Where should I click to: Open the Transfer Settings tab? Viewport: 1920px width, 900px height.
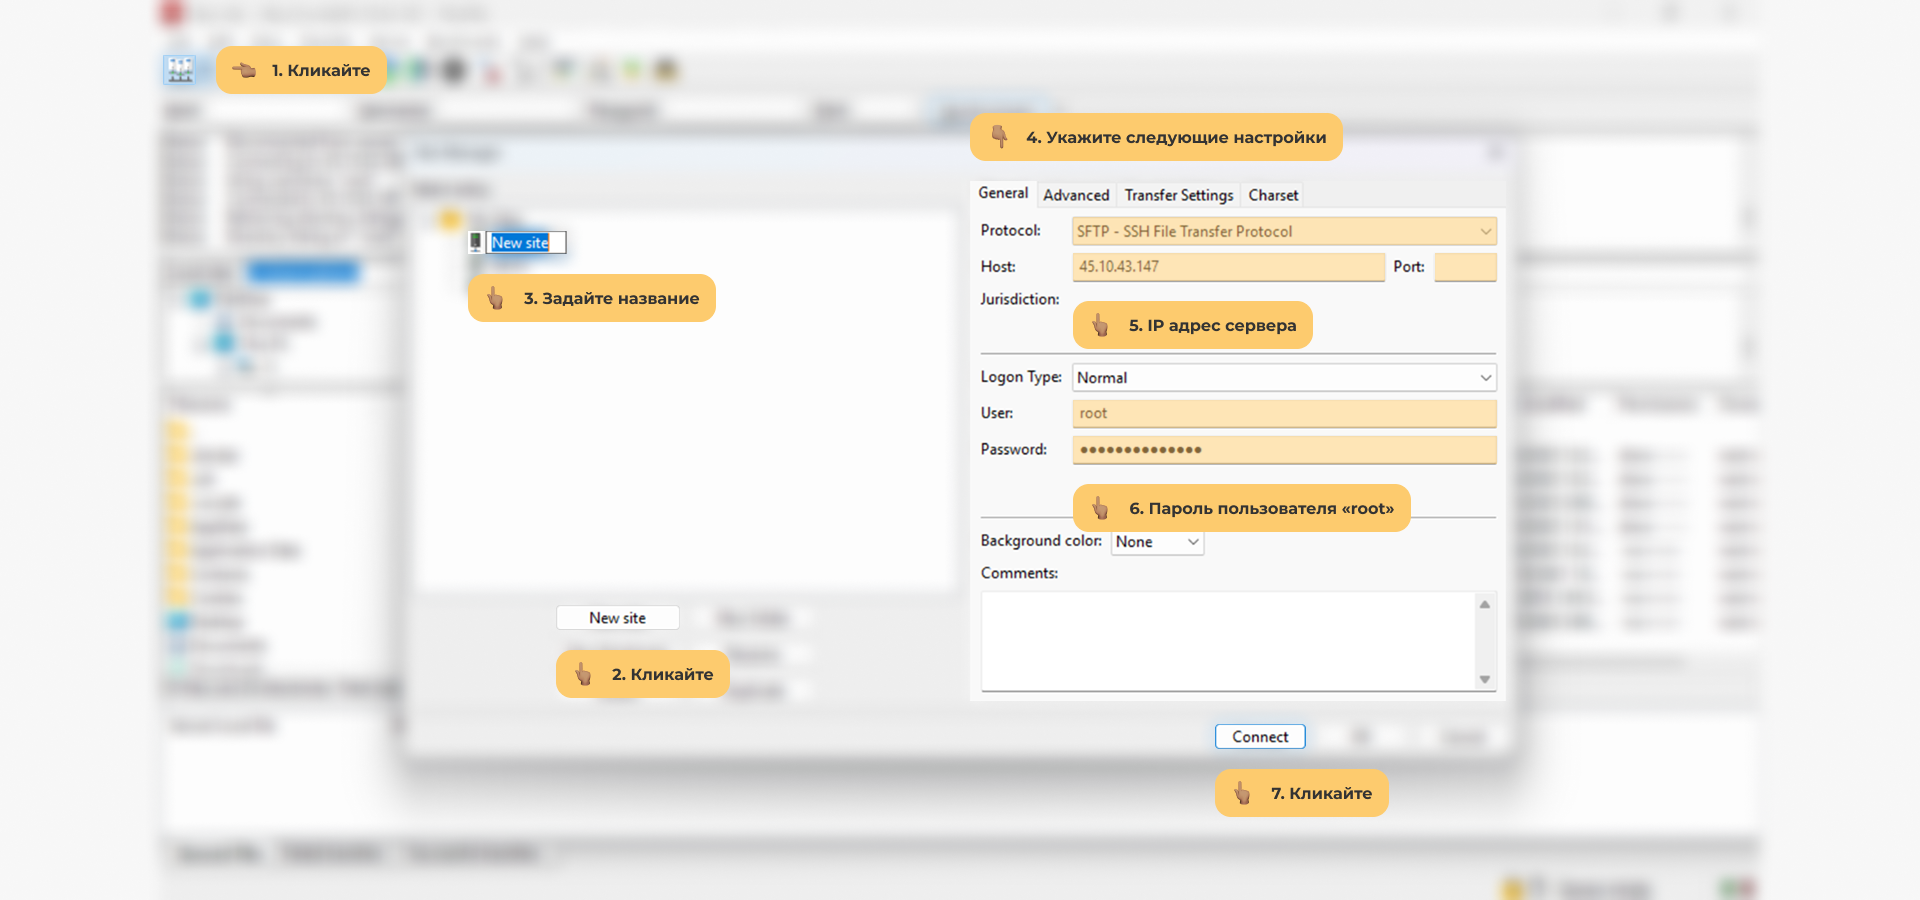[1178, 195]
